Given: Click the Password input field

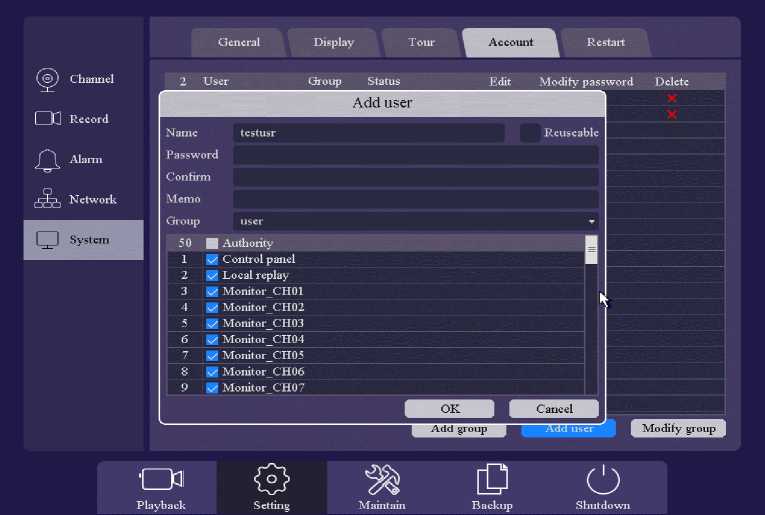Looking at the screenshot, I should [415, 155].
